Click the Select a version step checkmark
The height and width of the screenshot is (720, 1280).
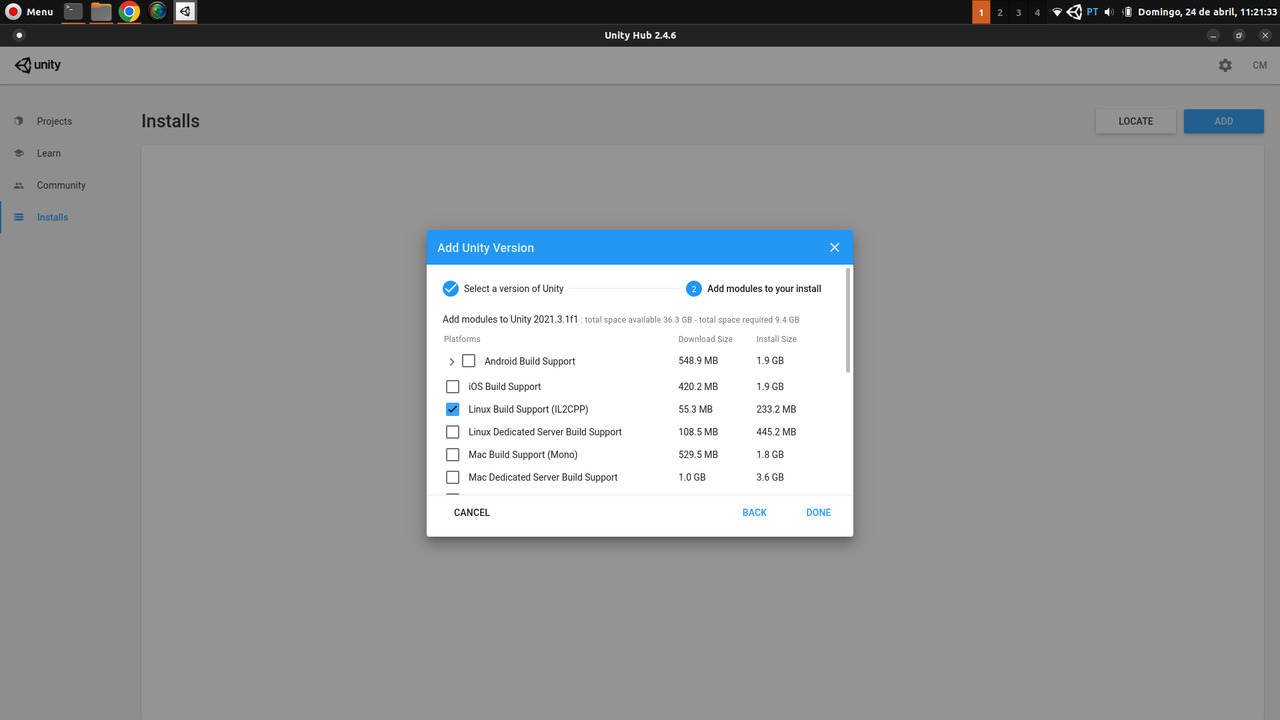click(x=451, y=289)
